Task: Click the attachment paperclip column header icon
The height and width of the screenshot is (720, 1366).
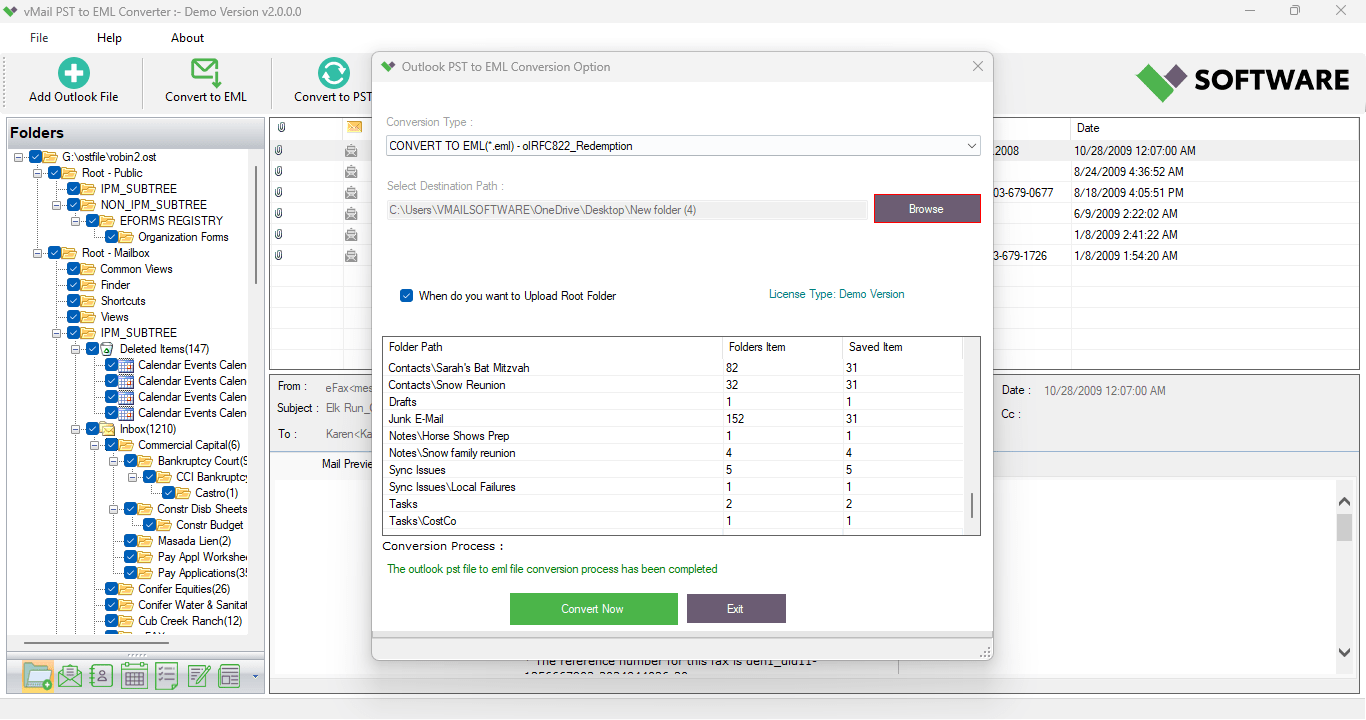Action: click(281, 128)
